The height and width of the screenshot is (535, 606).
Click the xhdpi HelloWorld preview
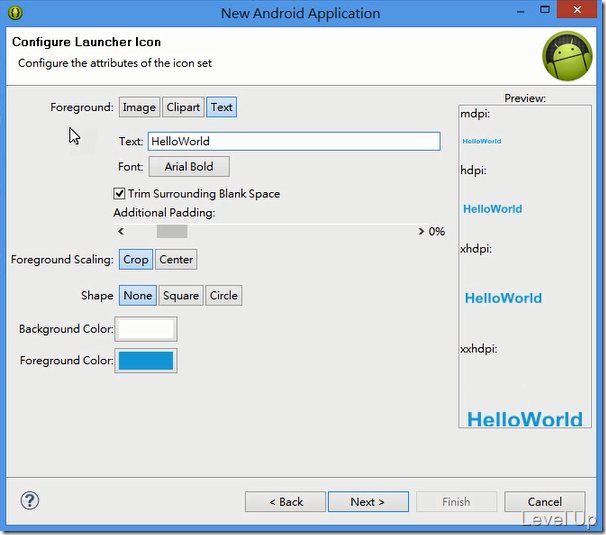click(x=503, y=298)
